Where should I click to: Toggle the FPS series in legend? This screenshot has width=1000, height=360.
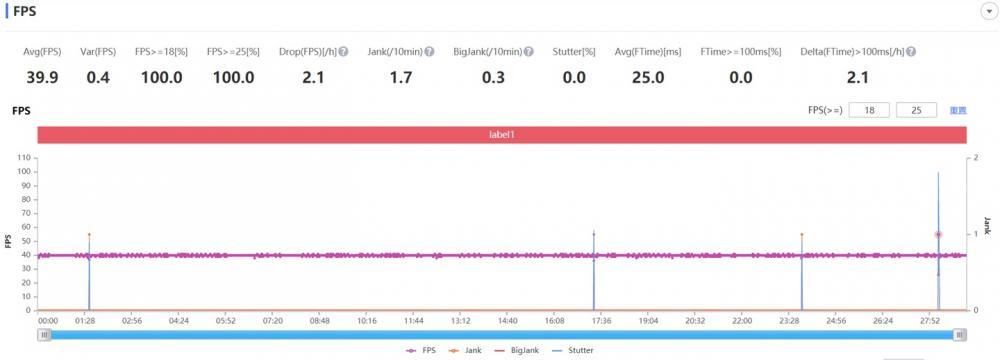pyautogui.click(x=421, y=350)
